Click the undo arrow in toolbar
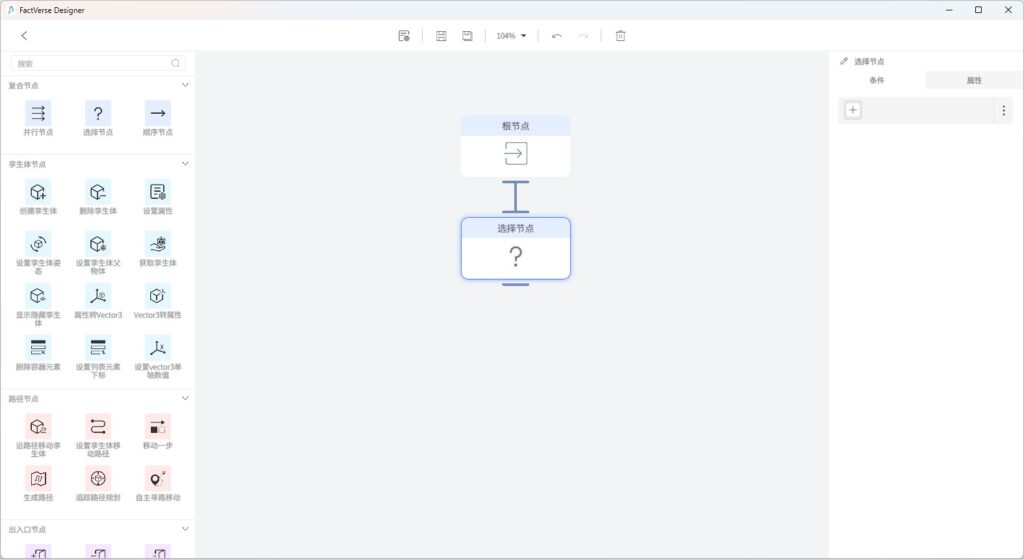Screen dimensions: 1024x559 [x=557, y=36]
